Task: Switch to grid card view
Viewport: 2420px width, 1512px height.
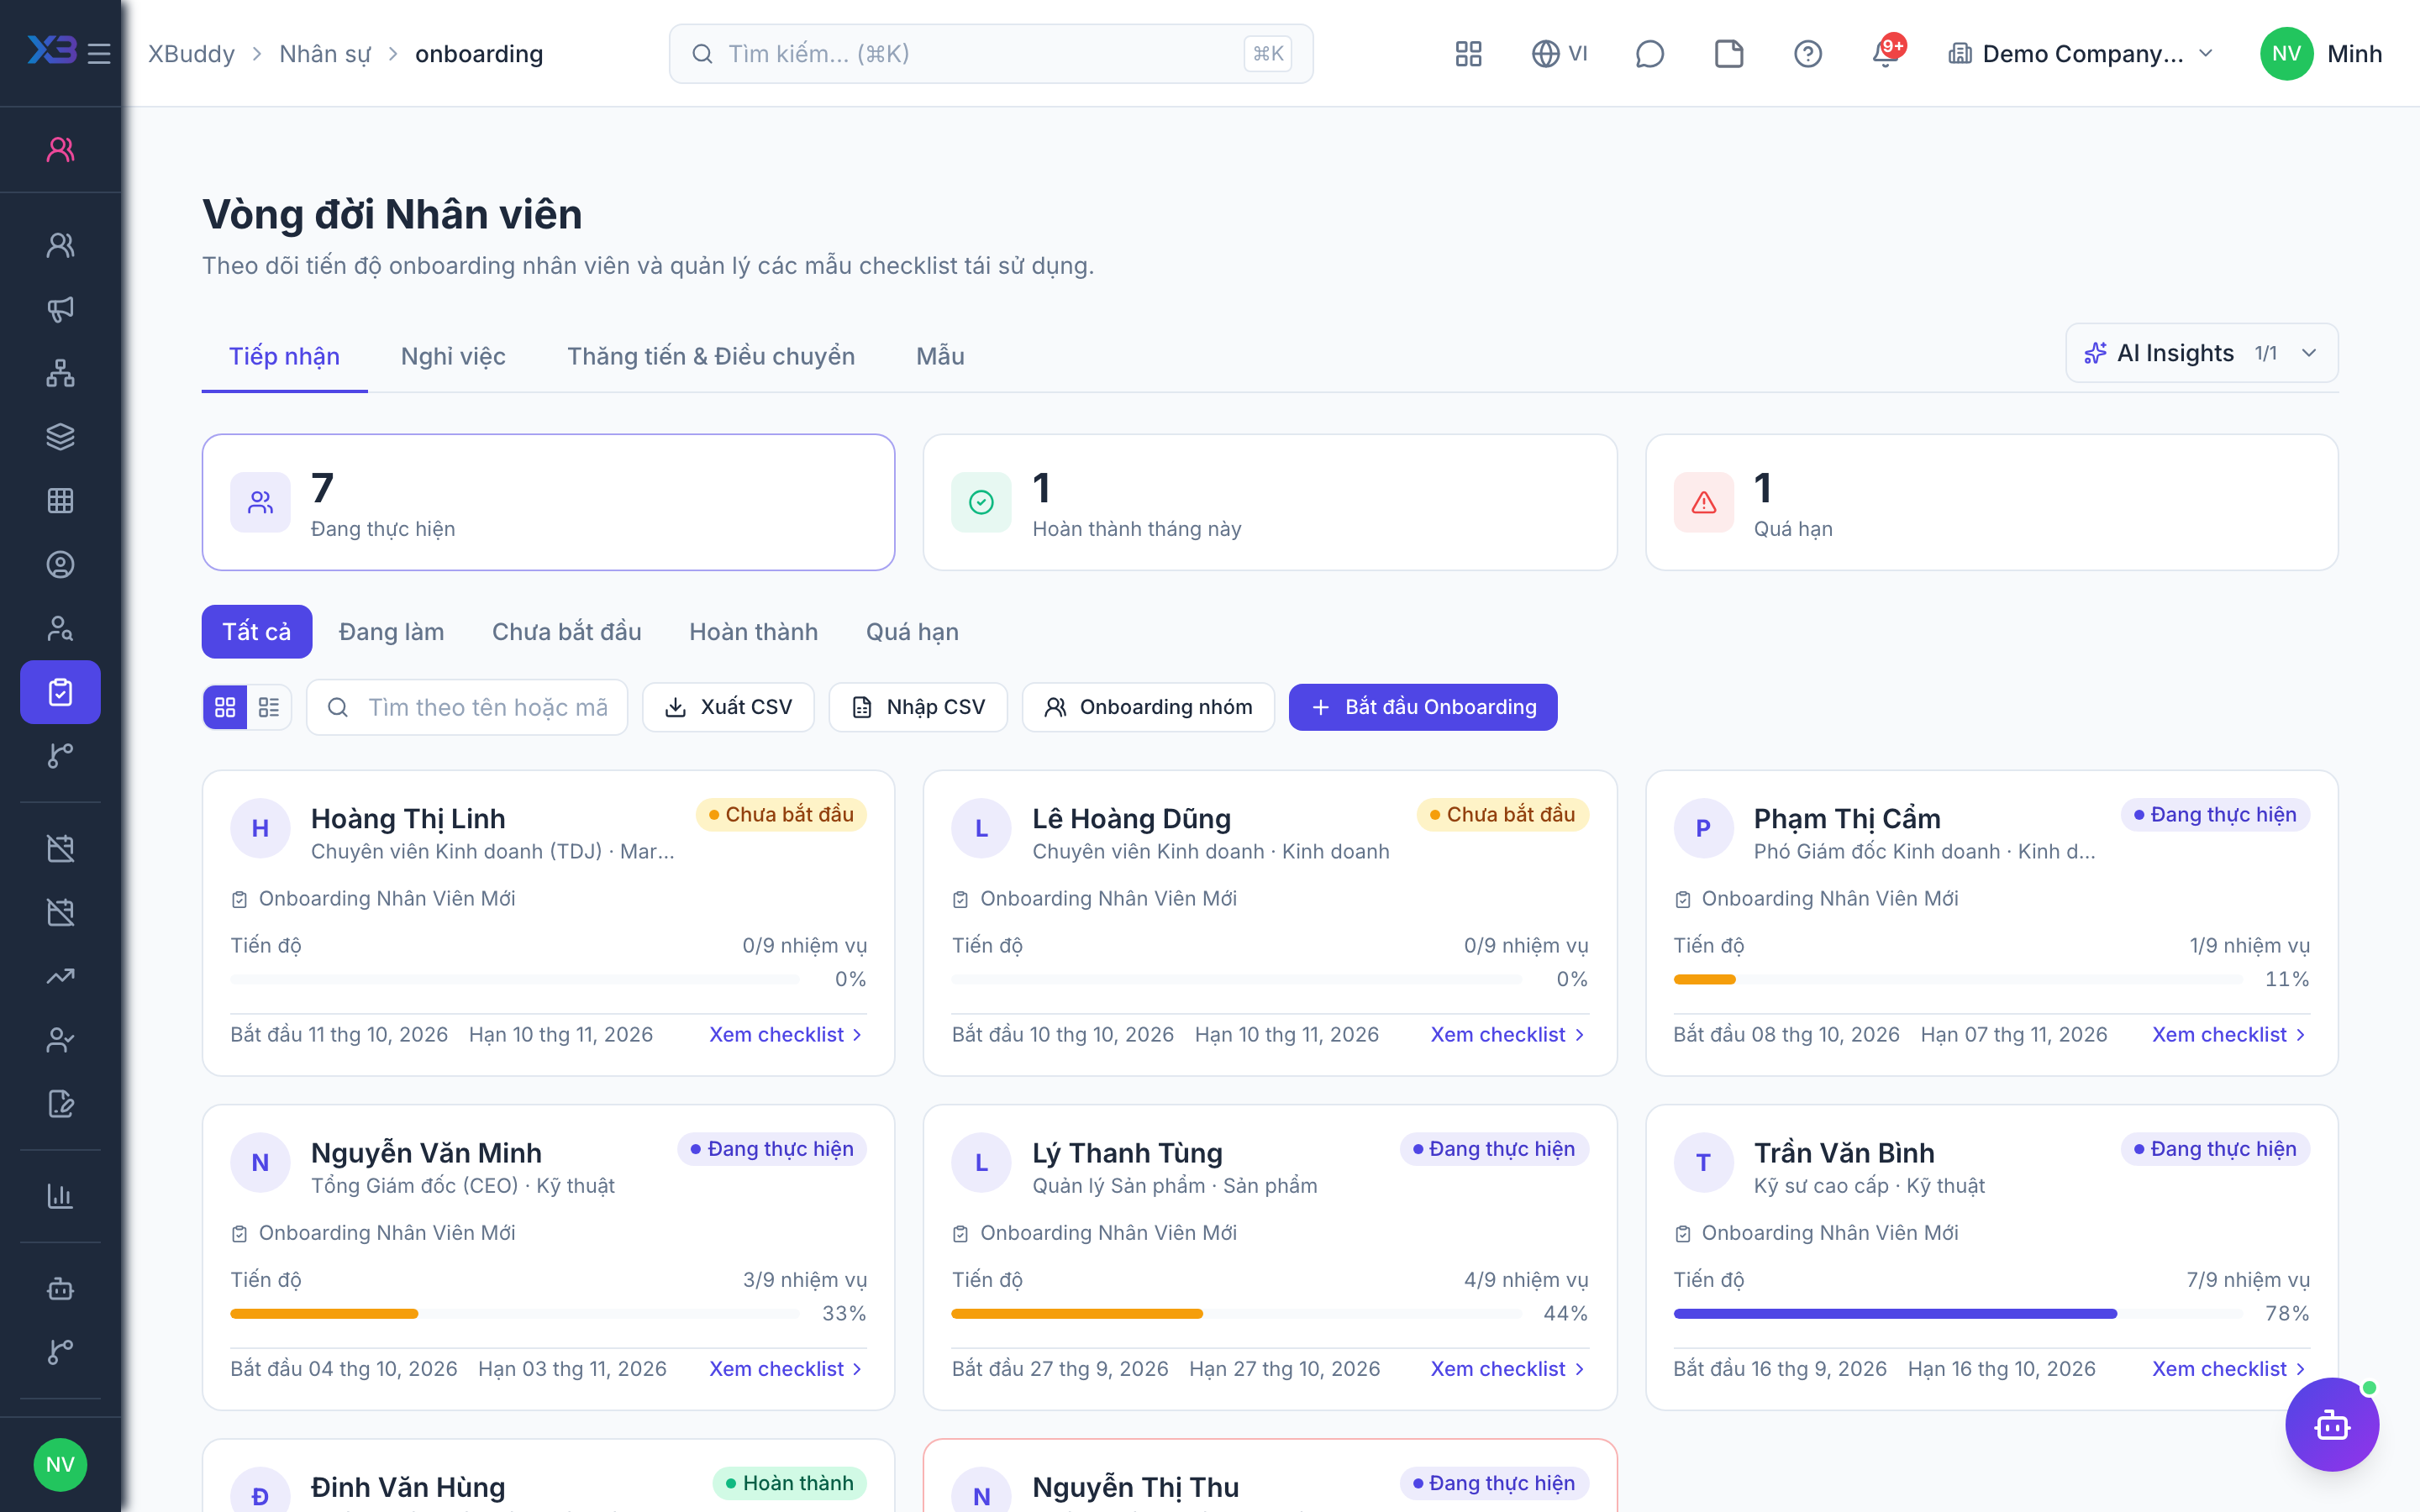Action: [x=225, y=707]
